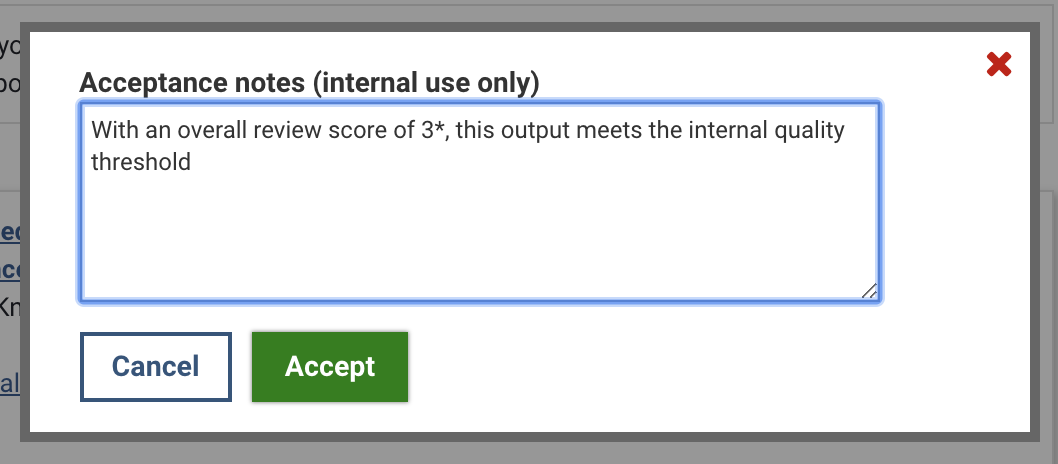Grab the textarea resize handle
Screen dimensions: 1058x464
coord(869,290)
